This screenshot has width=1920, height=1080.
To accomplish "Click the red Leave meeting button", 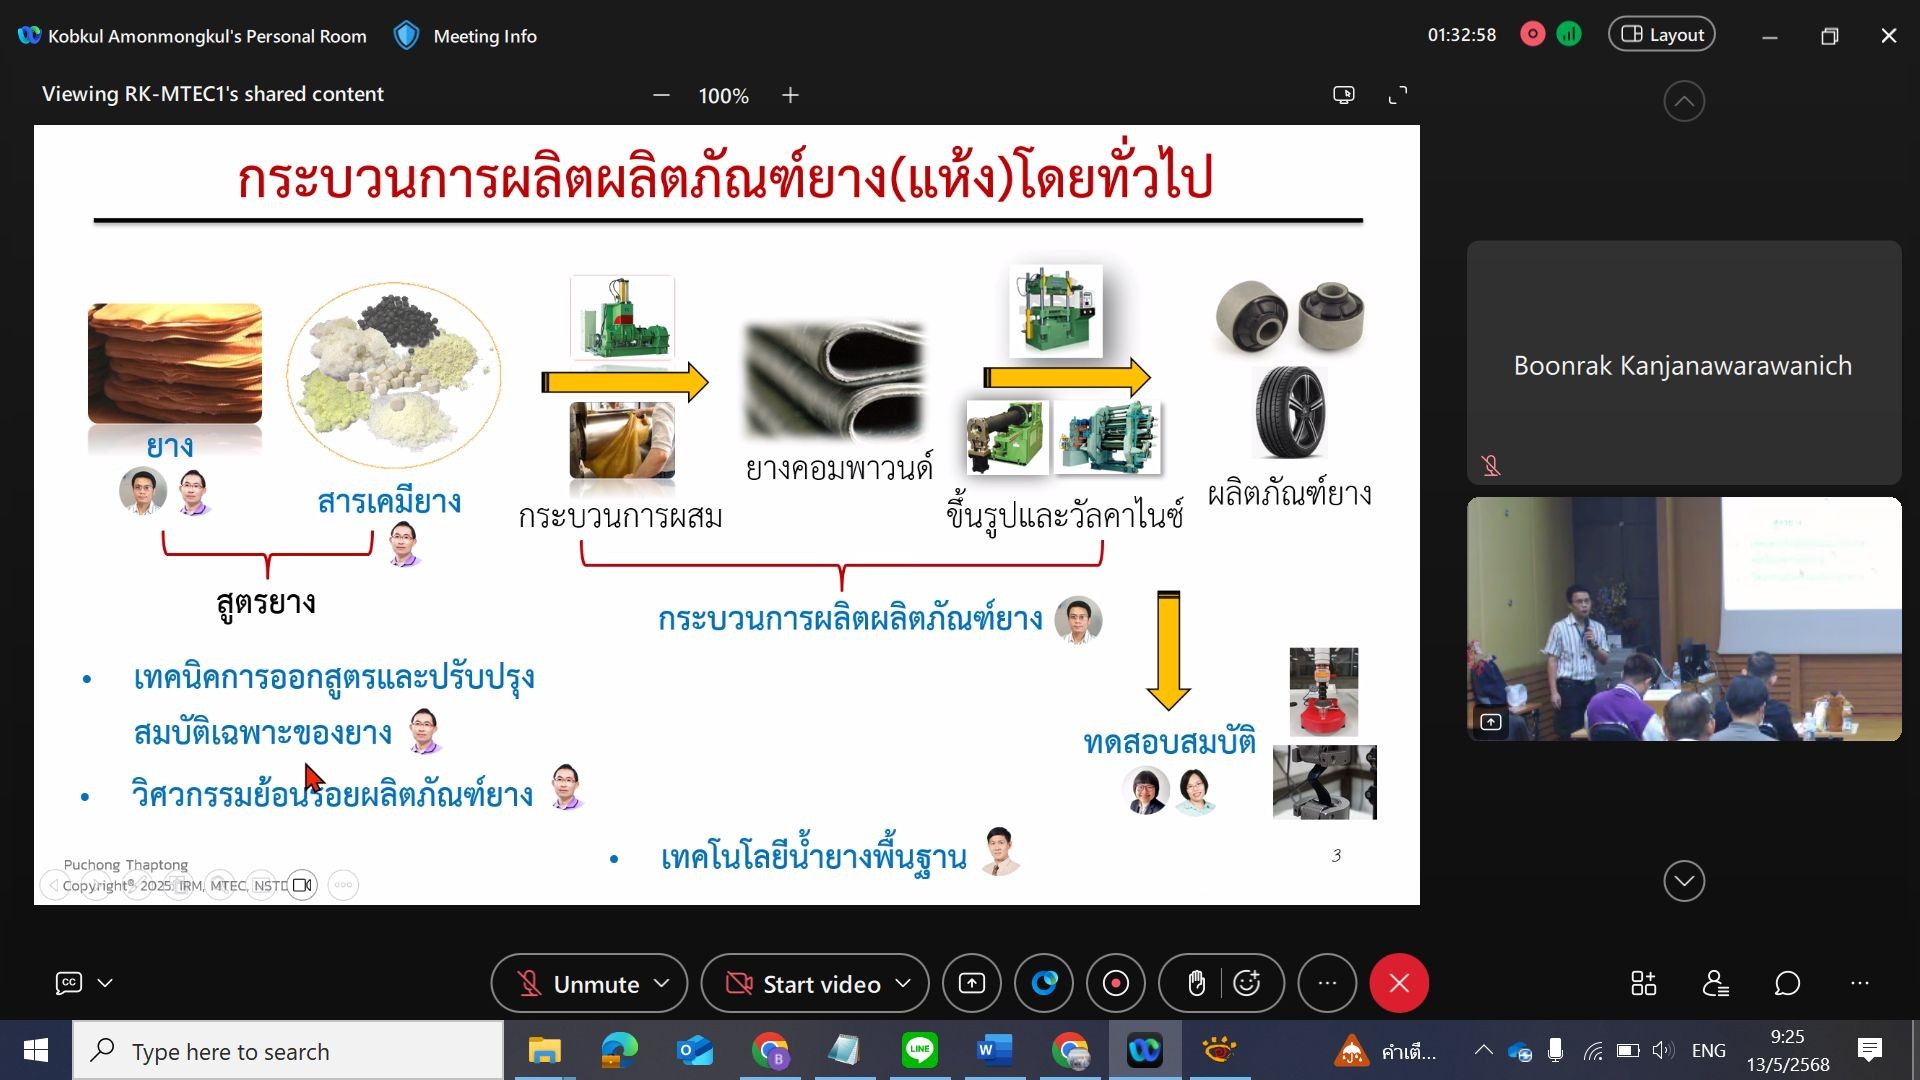I will tap(1399, 984).
